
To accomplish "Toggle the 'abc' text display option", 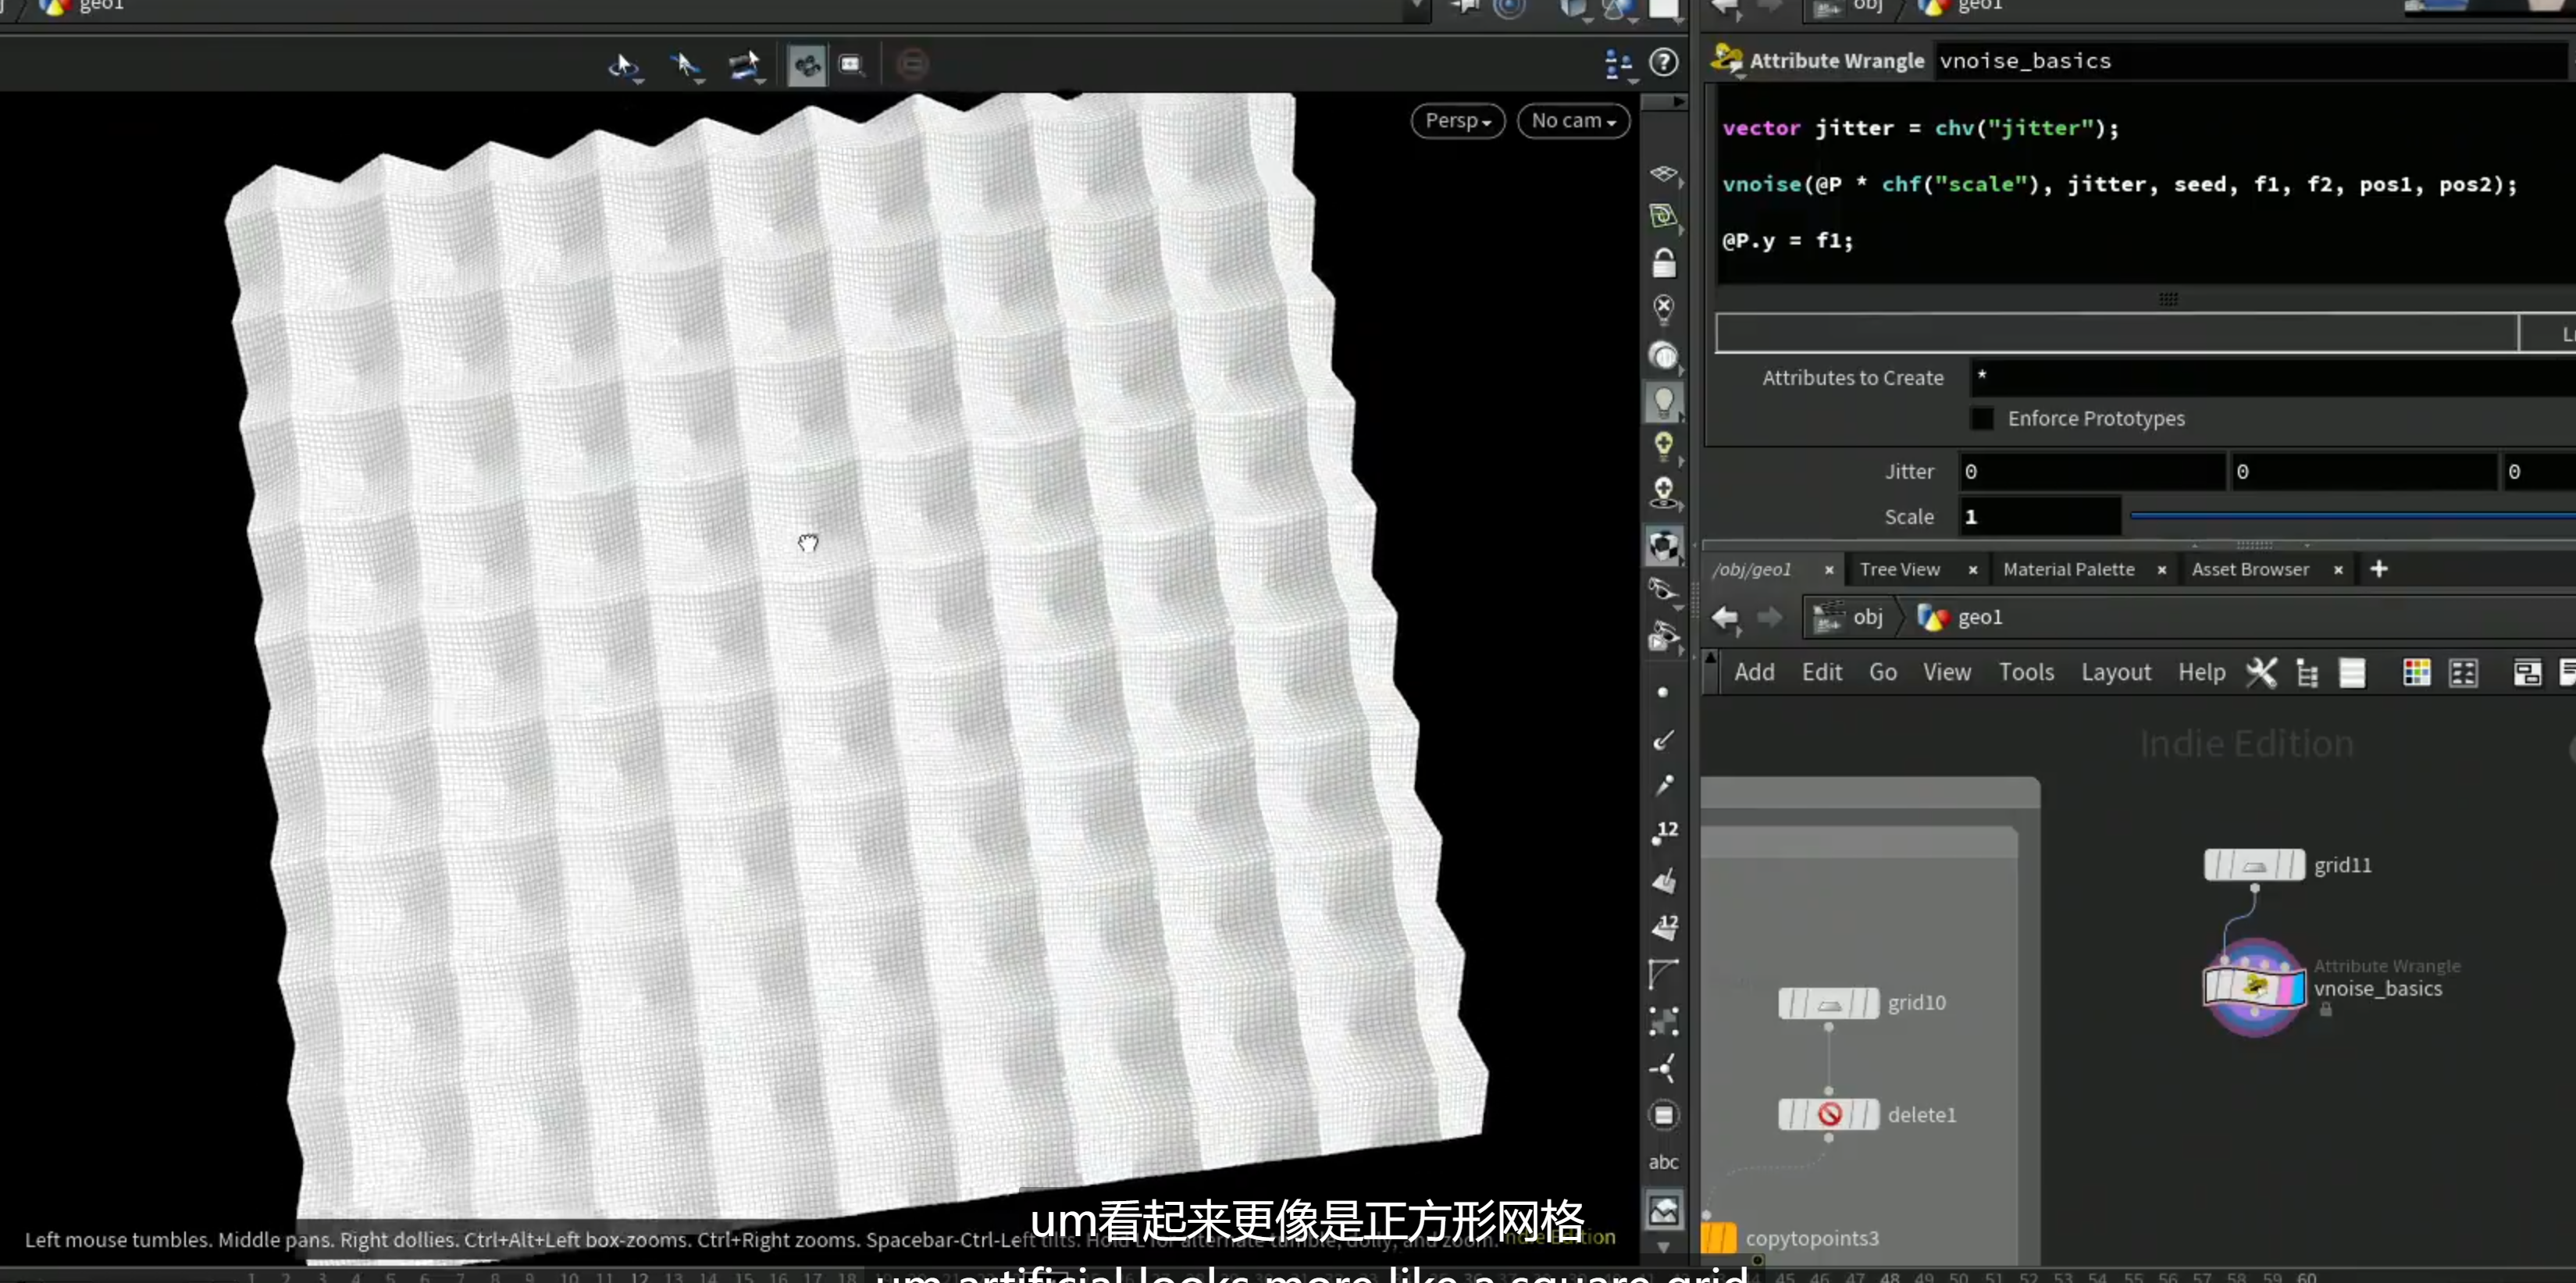I will tap(1663, 1162).
